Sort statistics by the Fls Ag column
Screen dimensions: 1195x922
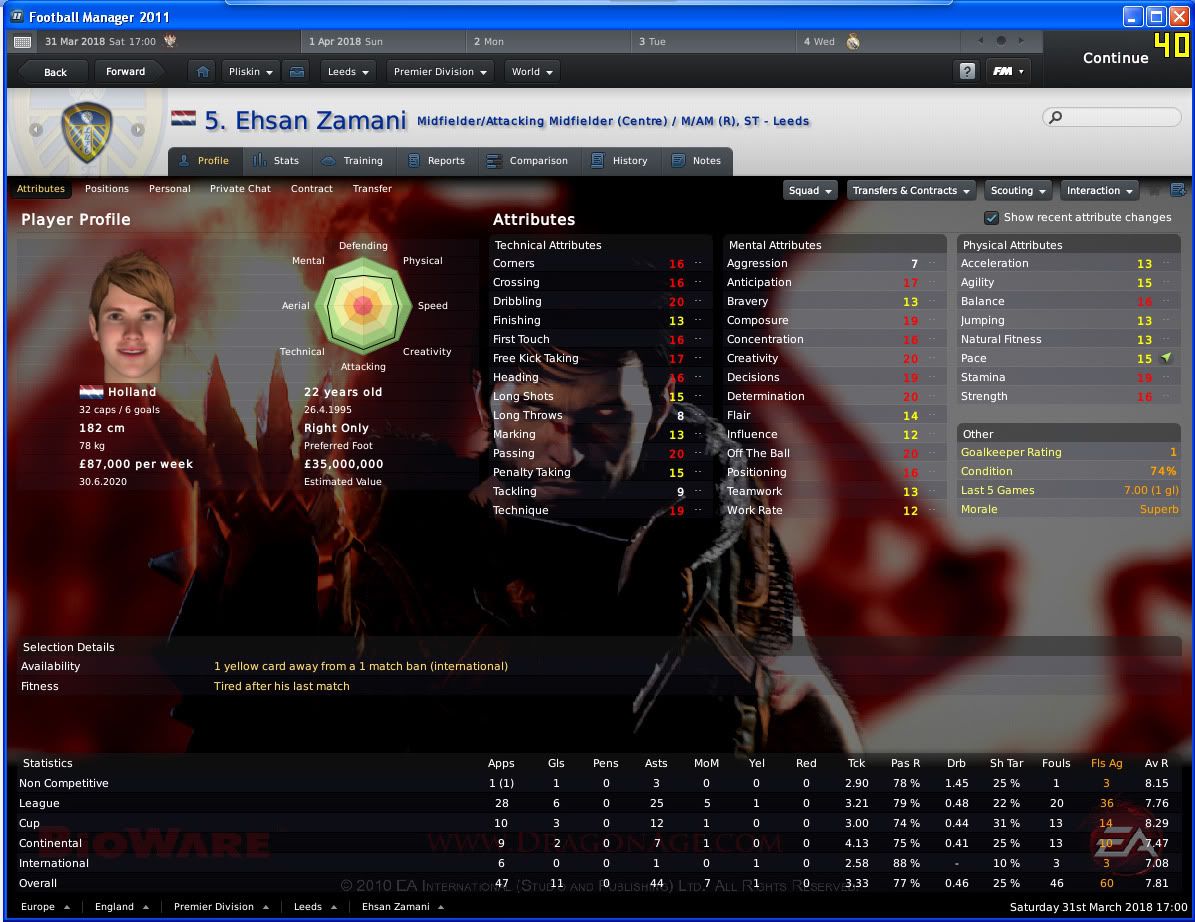coord(1106,764)
